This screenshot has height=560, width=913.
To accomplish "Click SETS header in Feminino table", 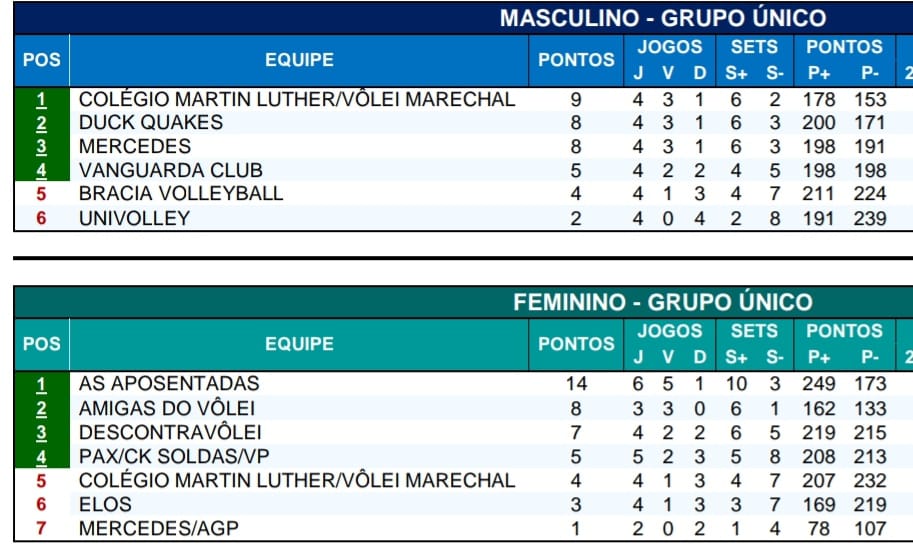I will (754, 331).
